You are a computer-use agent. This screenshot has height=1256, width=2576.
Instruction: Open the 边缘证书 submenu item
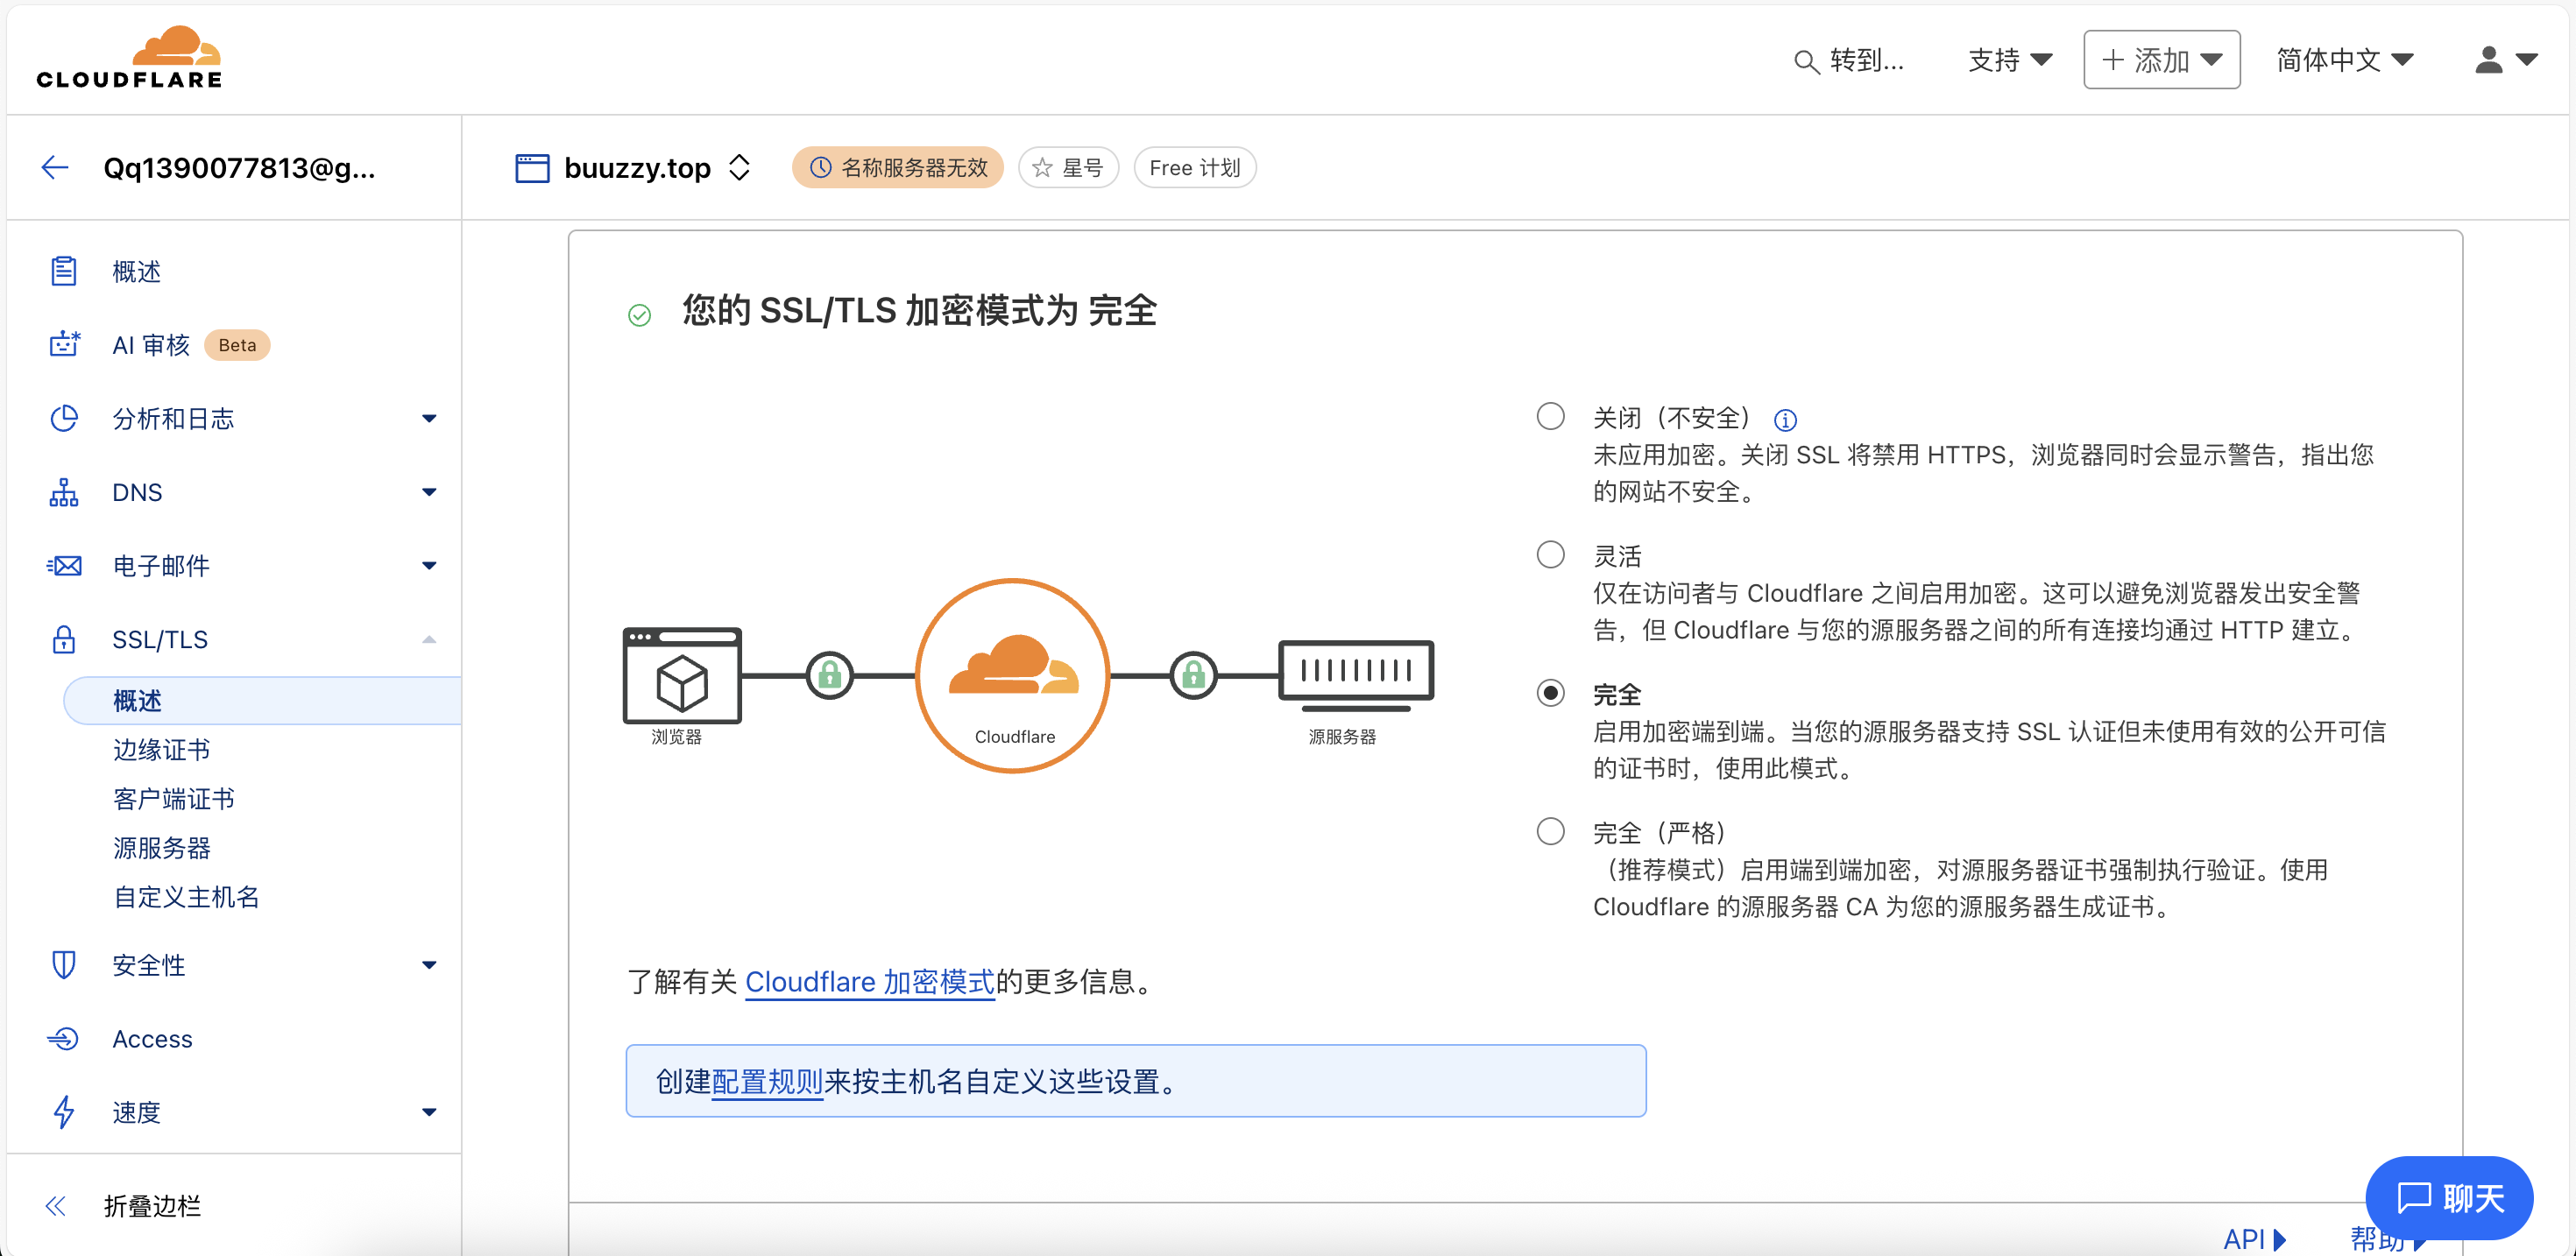[x=161, y=749]
